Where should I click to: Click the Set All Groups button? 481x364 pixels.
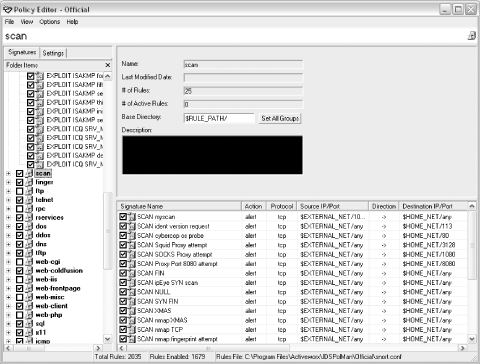point(280,118)
